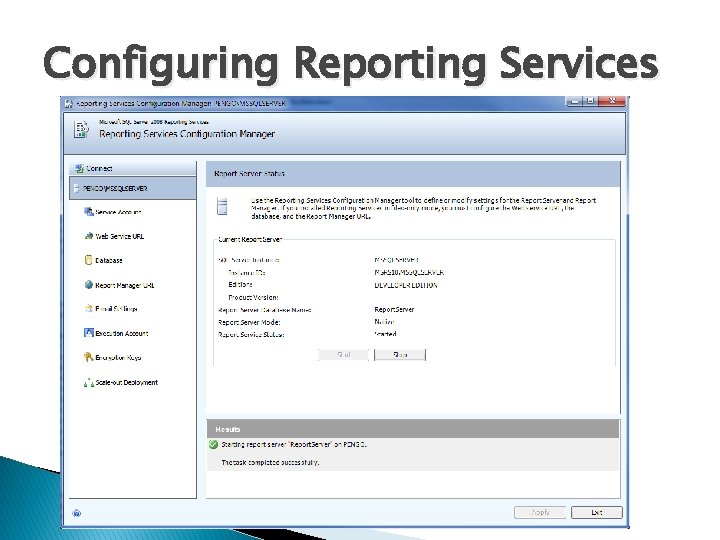Click the Apply button
The image size is (720, 540).
point(540,512)
